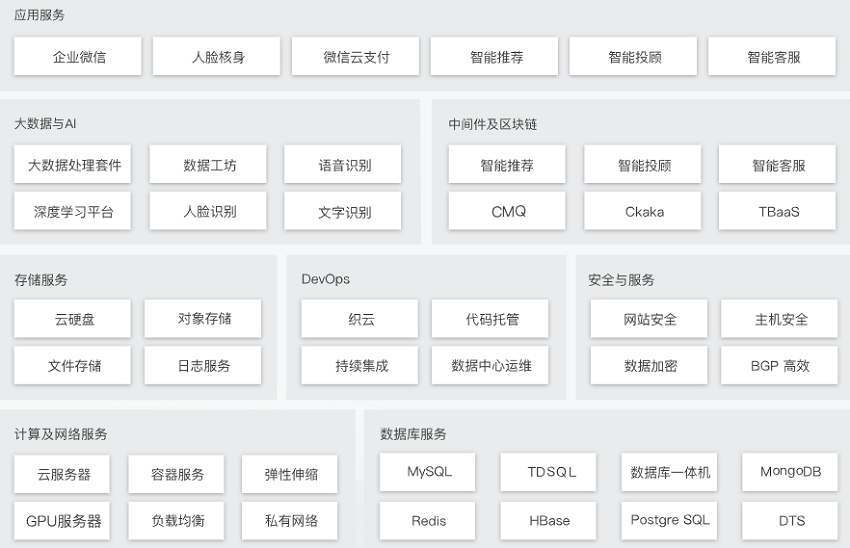Open the 数据库一体机 card
850x548 pixels.
coord(669,472)
